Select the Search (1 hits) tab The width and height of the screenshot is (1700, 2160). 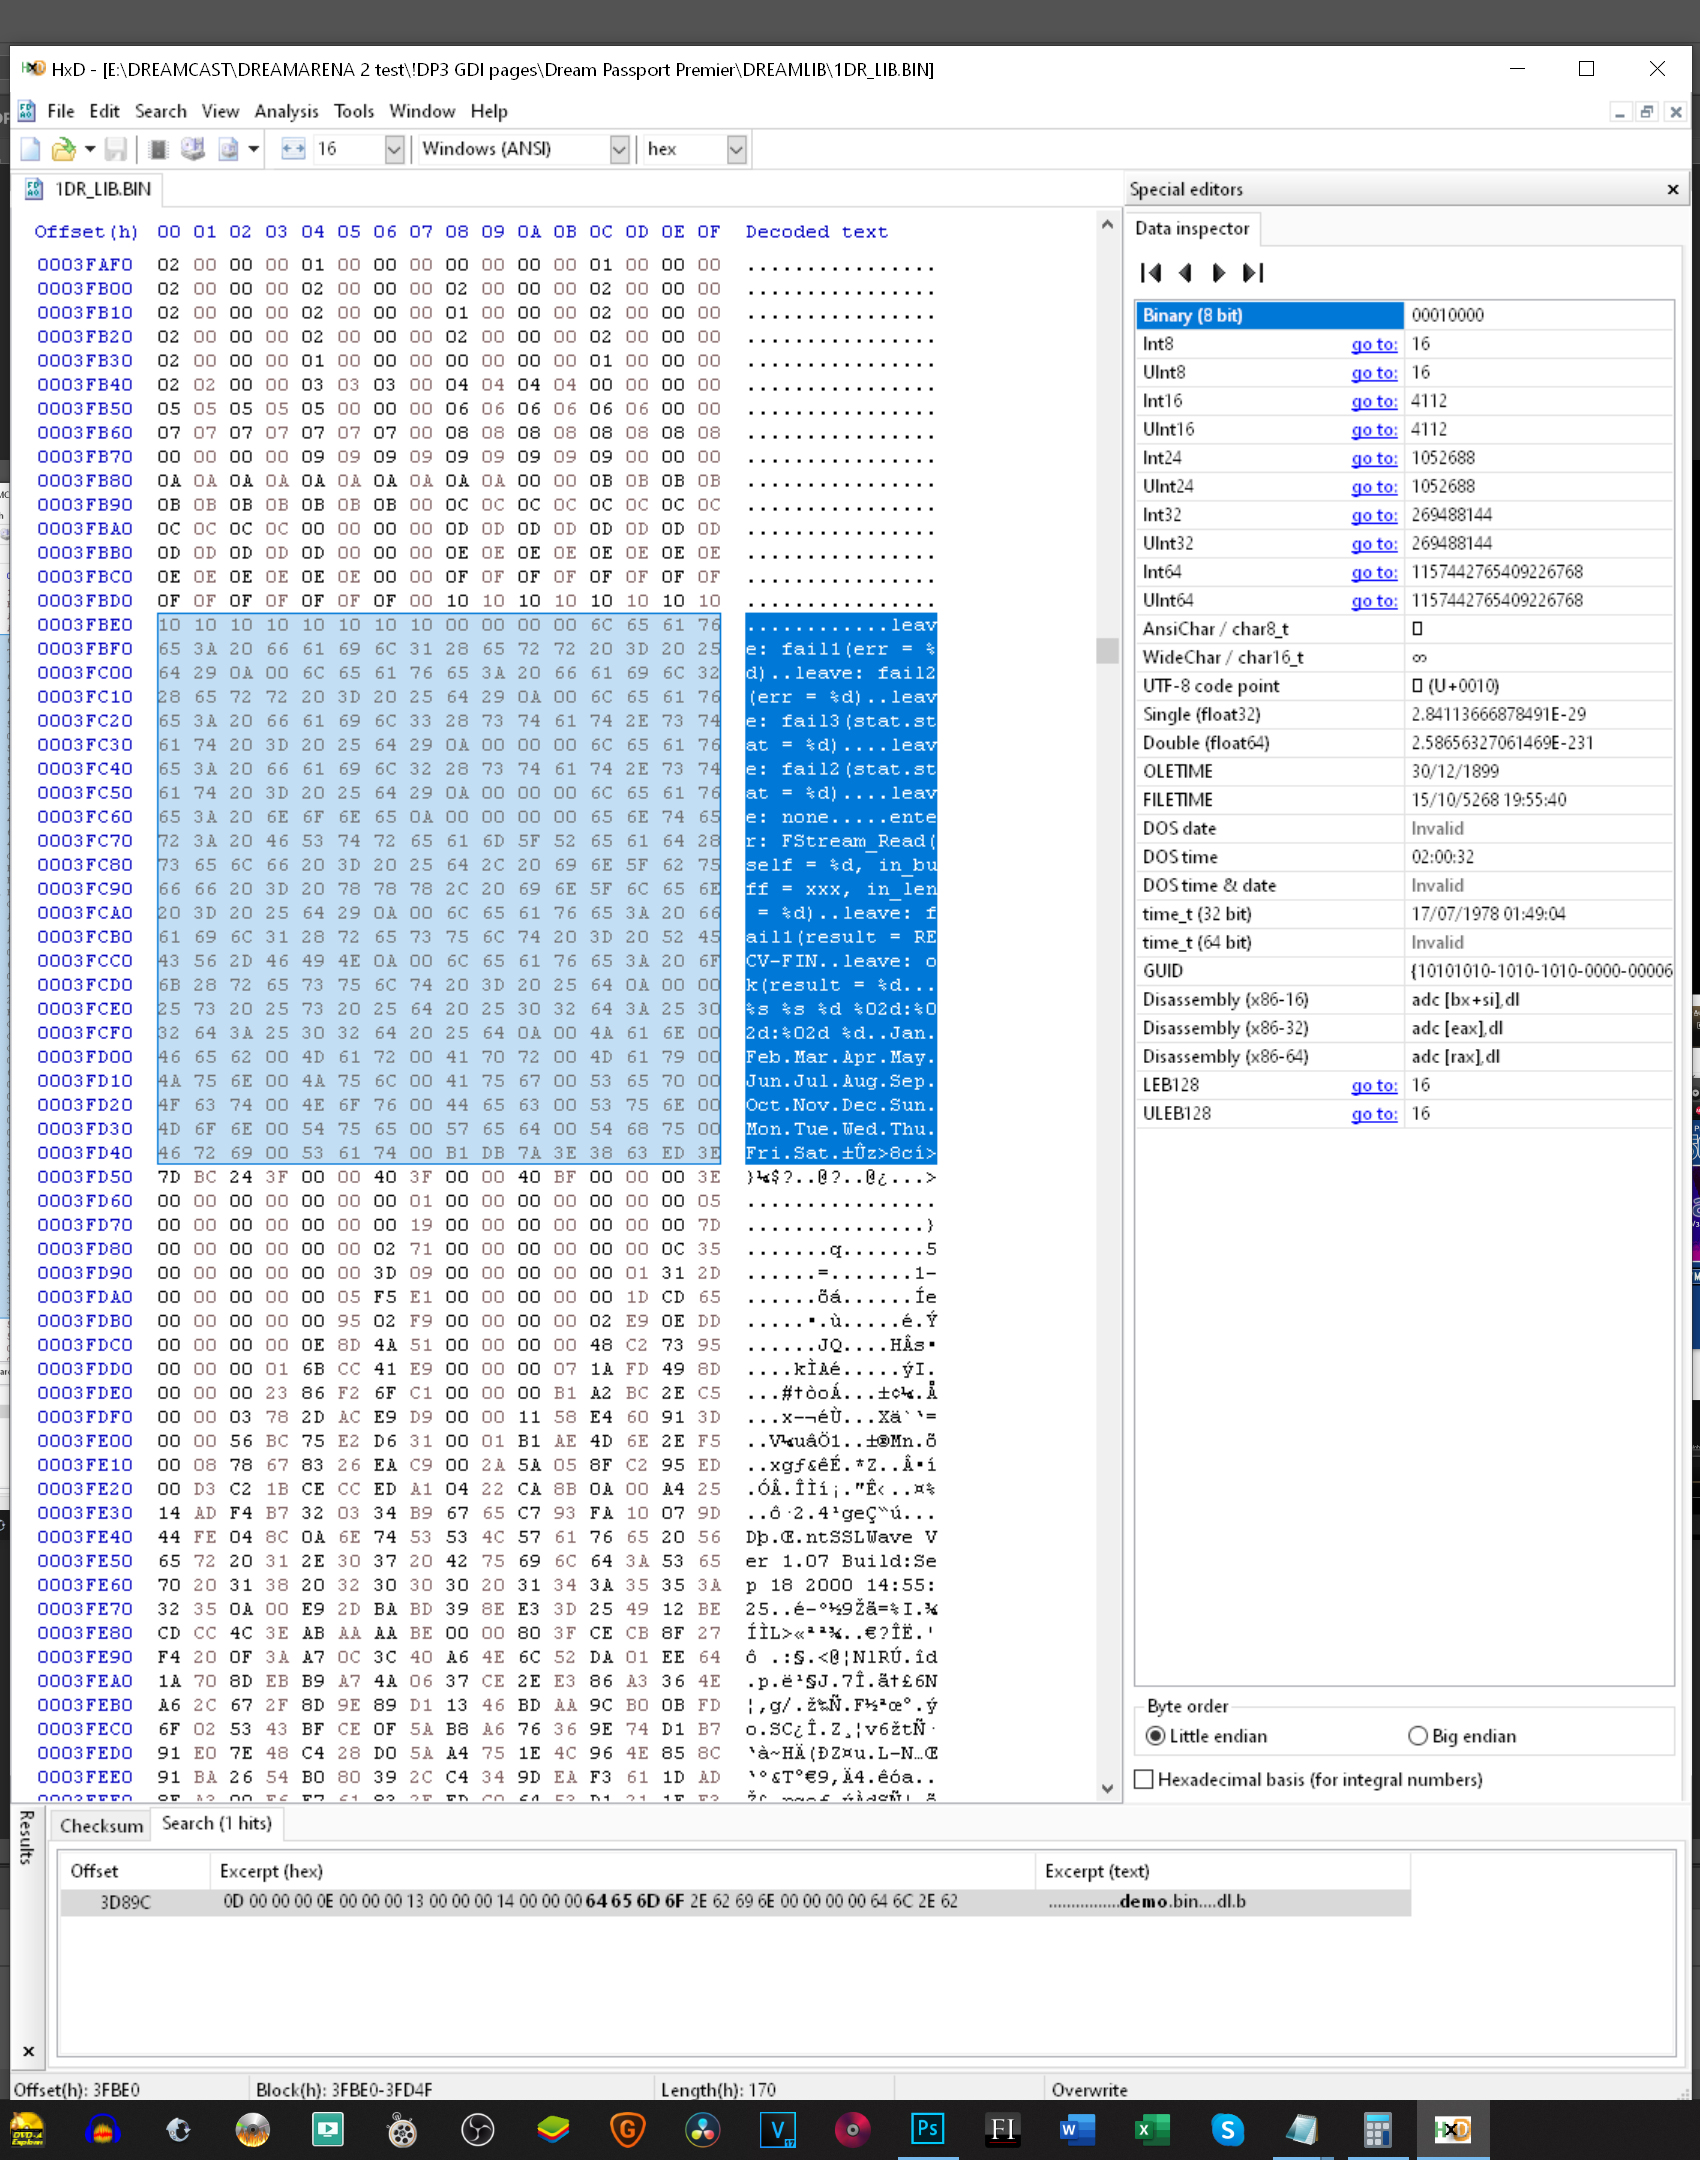tap(217, 1823)
